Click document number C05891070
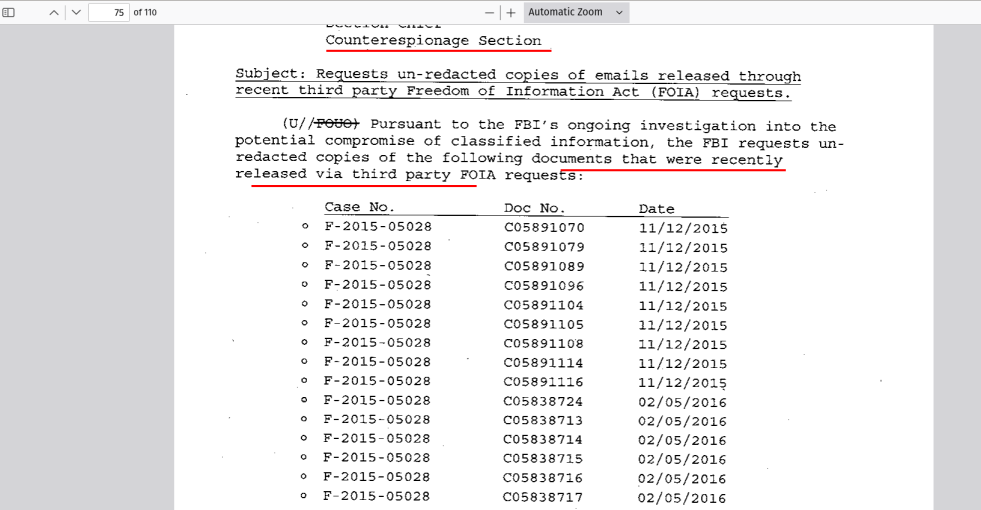This screenshot has height=510, width=981. [544, 227]
